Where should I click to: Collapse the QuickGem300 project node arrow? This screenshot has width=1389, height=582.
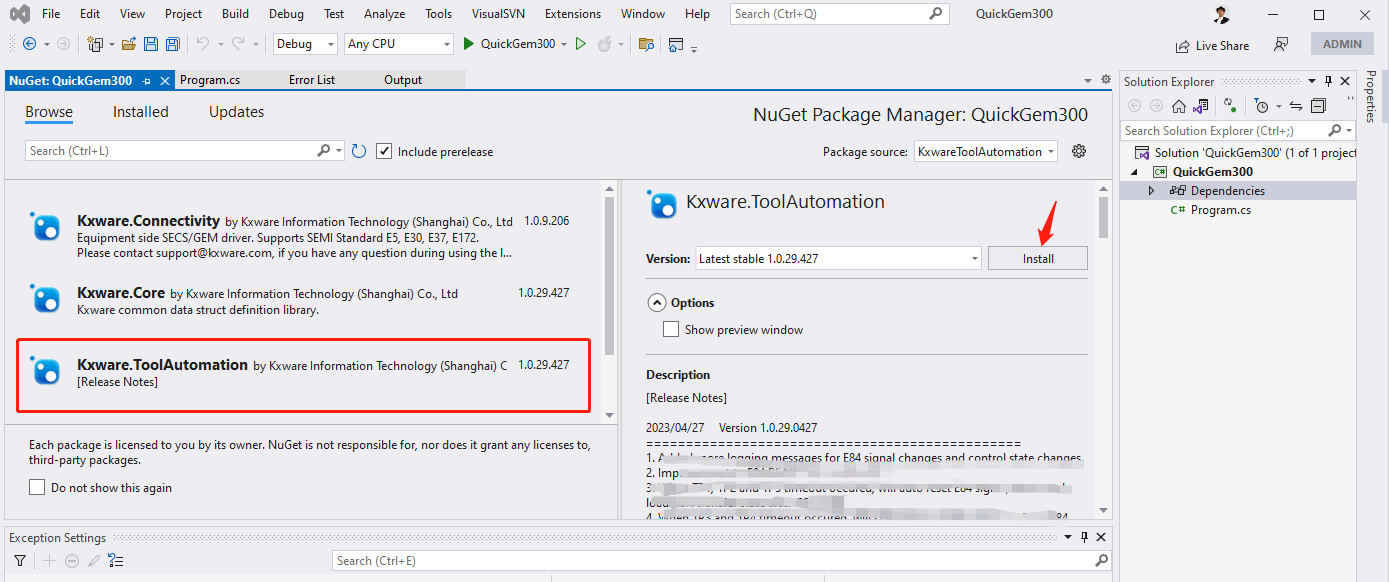point(1133,172)
